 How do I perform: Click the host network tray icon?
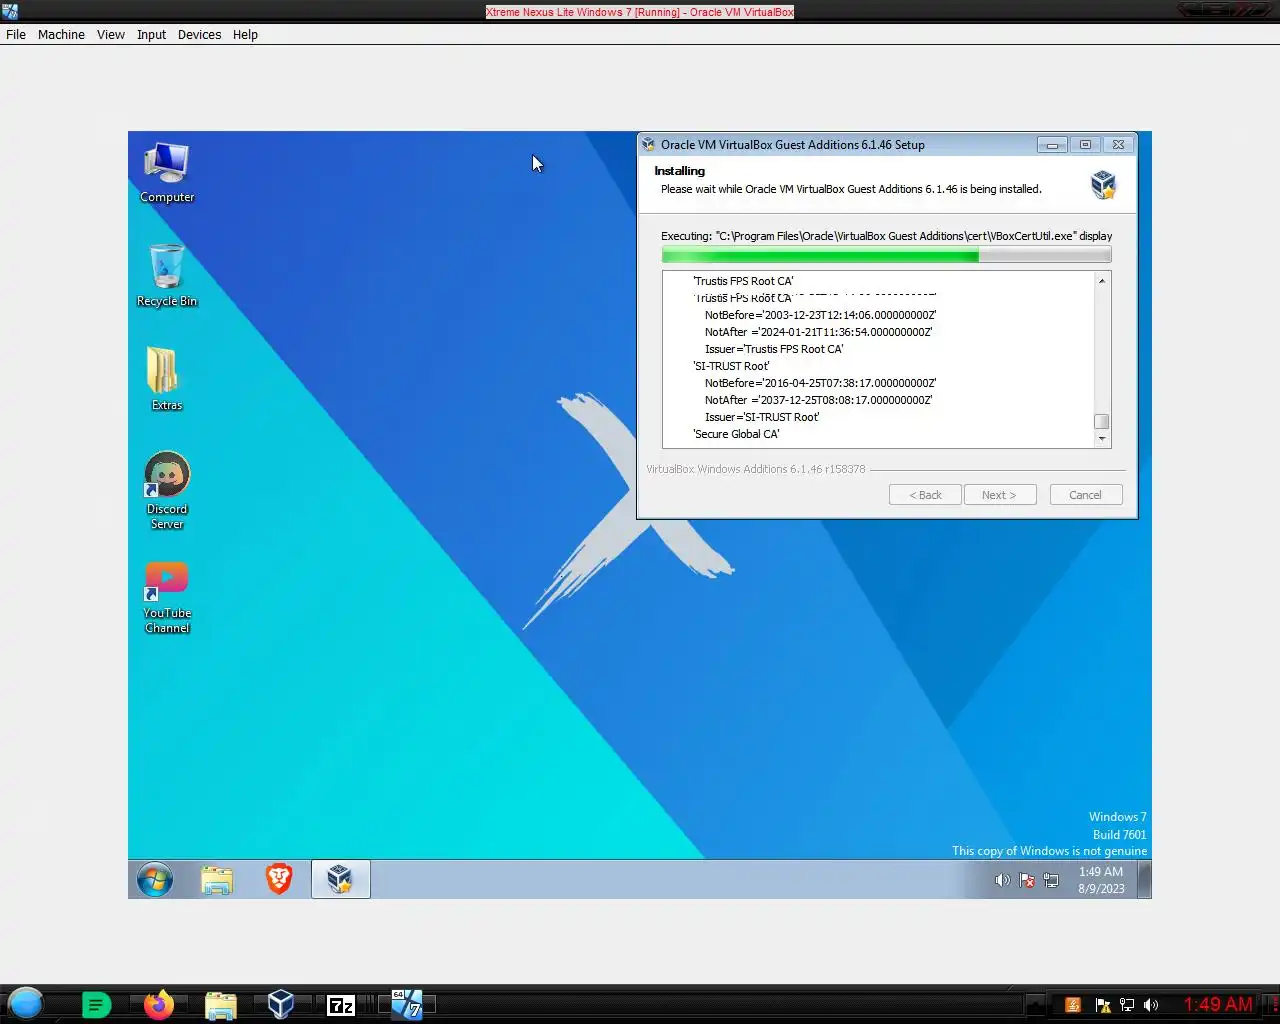[x=1127, y=1005]
